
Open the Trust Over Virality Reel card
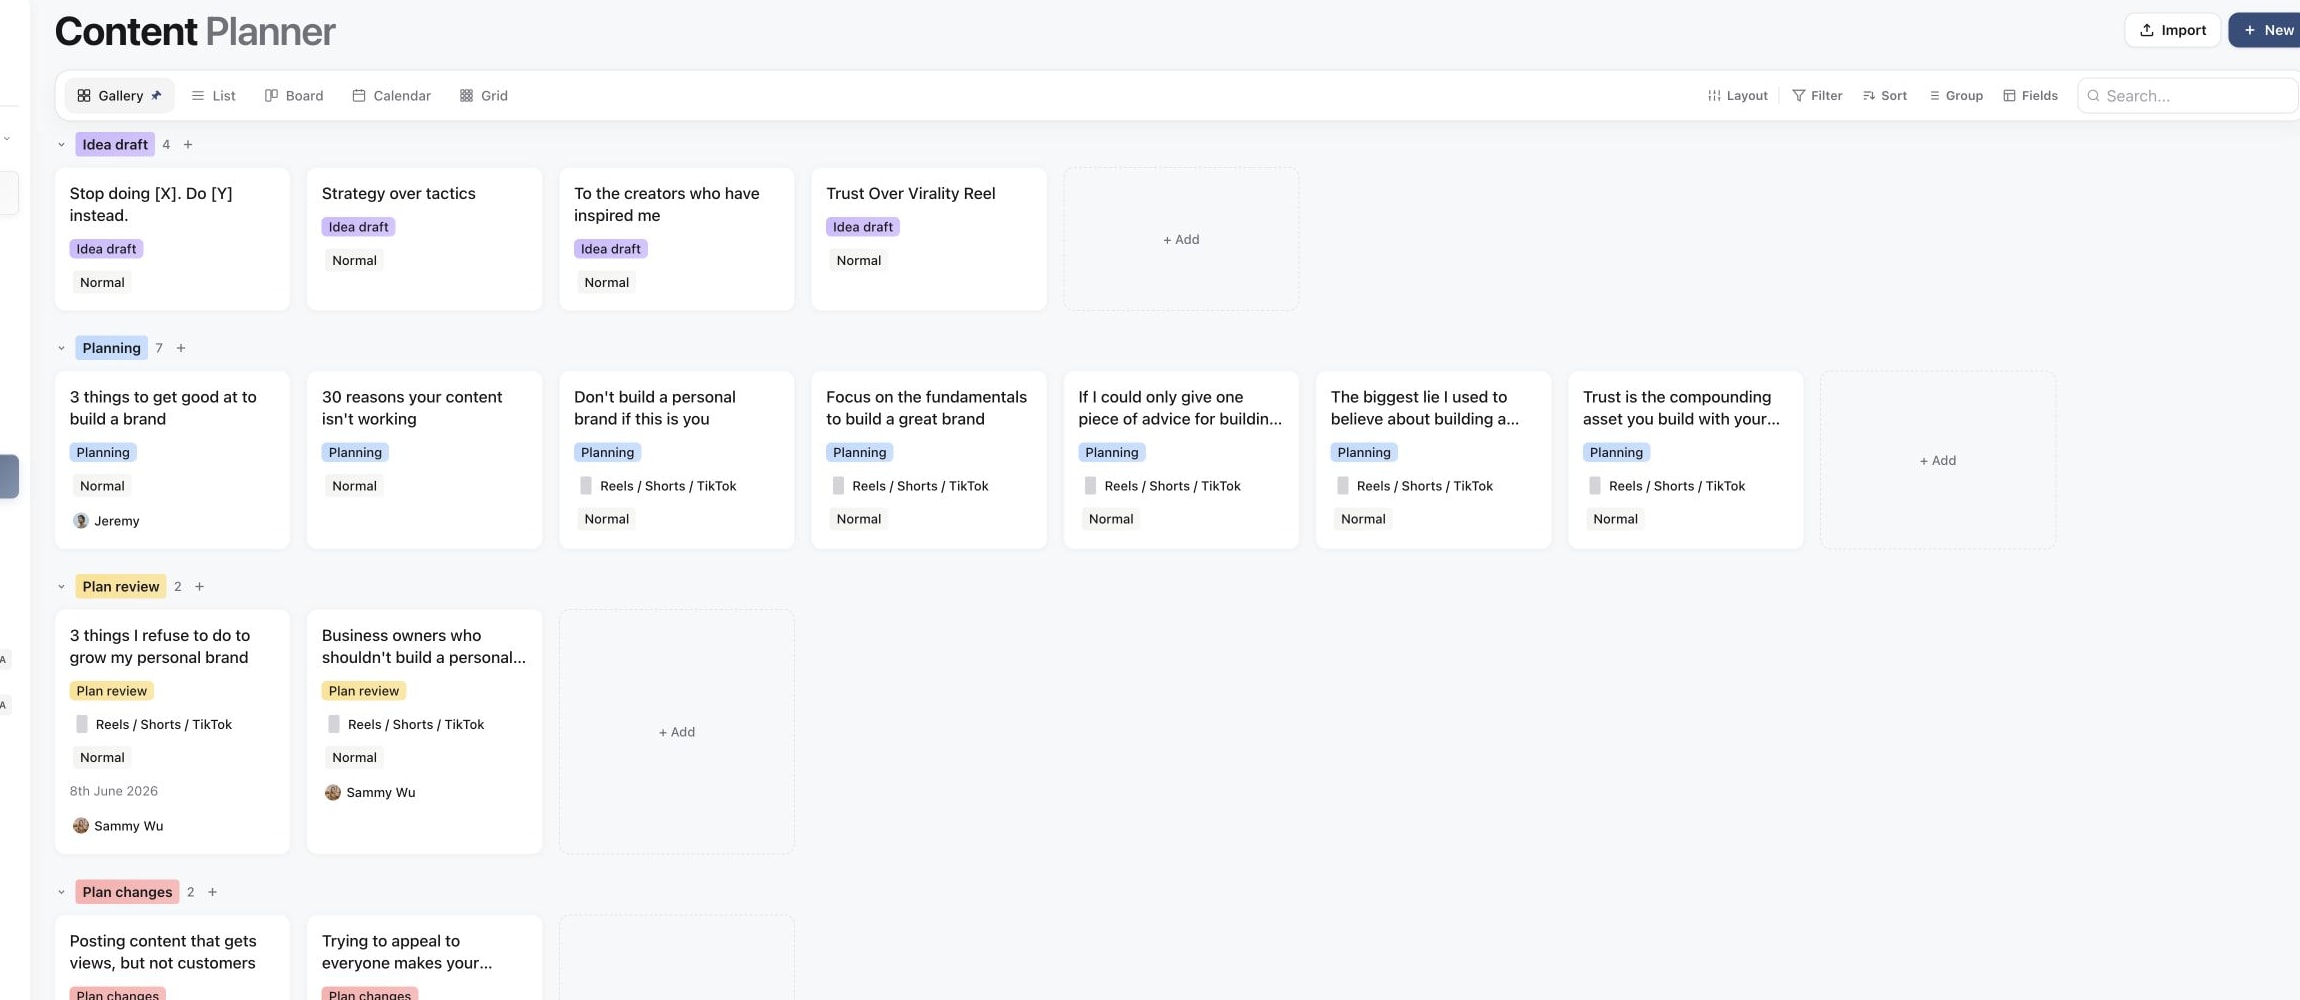[x=929, y=239]
